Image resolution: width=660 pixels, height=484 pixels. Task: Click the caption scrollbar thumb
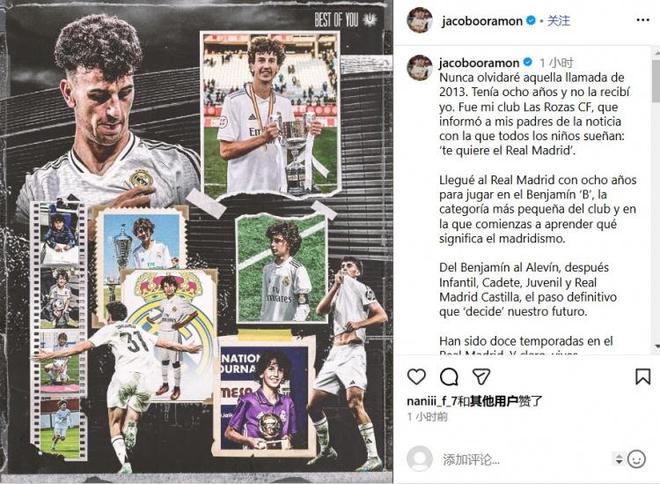coord(657,80)
